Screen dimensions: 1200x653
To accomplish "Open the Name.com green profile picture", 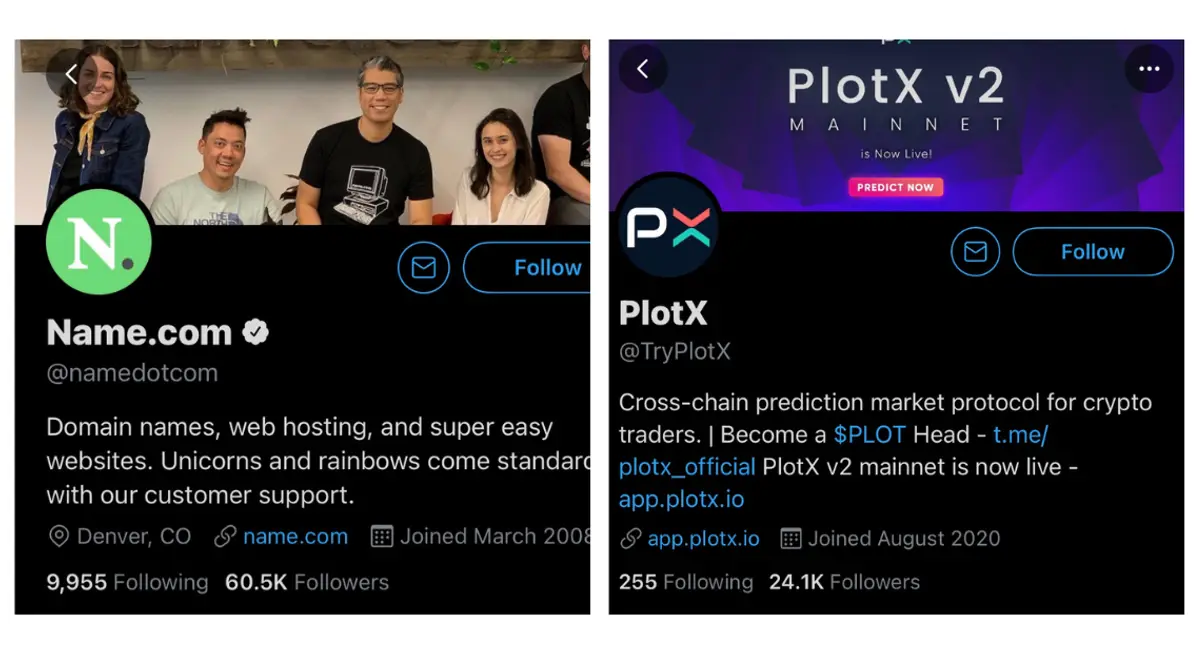I will (x=99, y=242).
